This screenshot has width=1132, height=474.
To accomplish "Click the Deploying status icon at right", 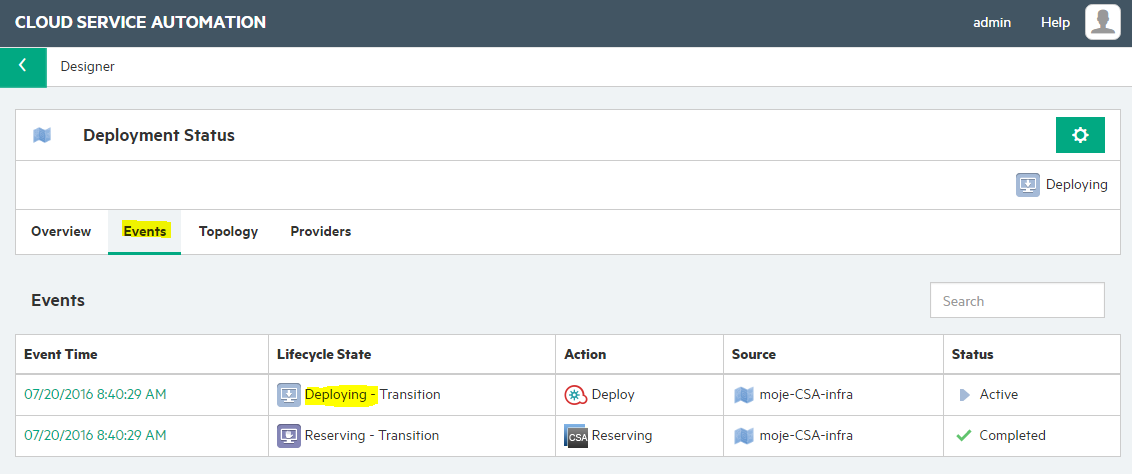I will pos(1027,185).
